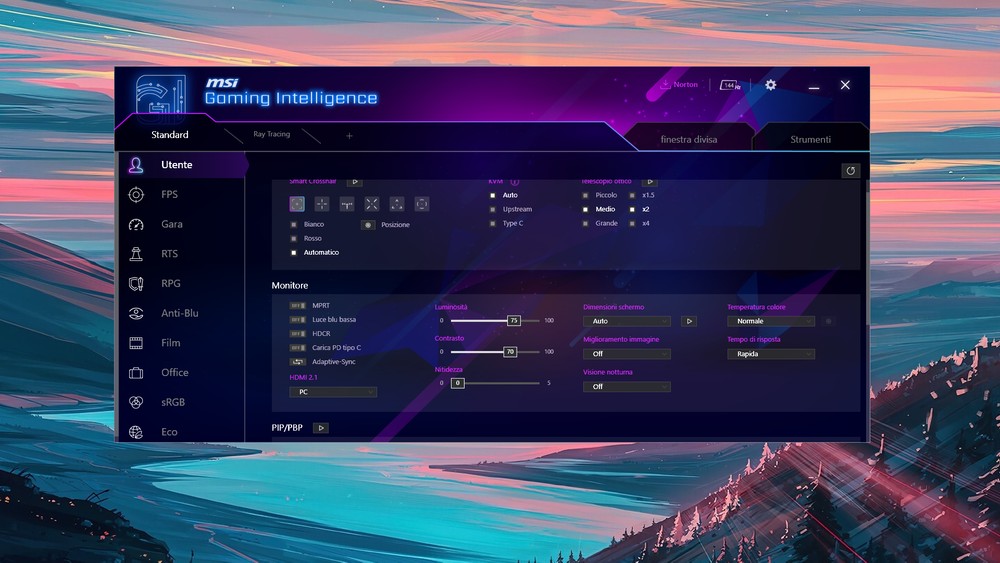Pick the Gara speedometer icon

[136, 224]
